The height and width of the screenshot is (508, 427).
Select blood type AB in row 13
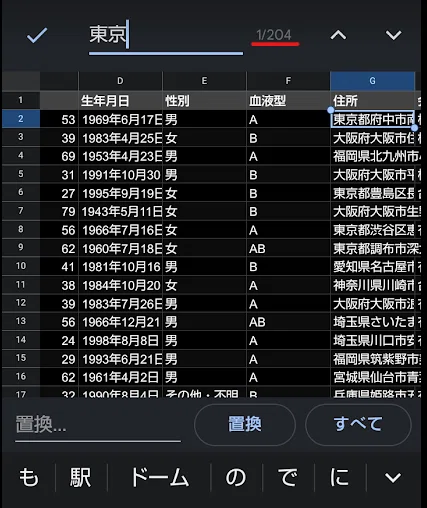[x=288, y=322]
